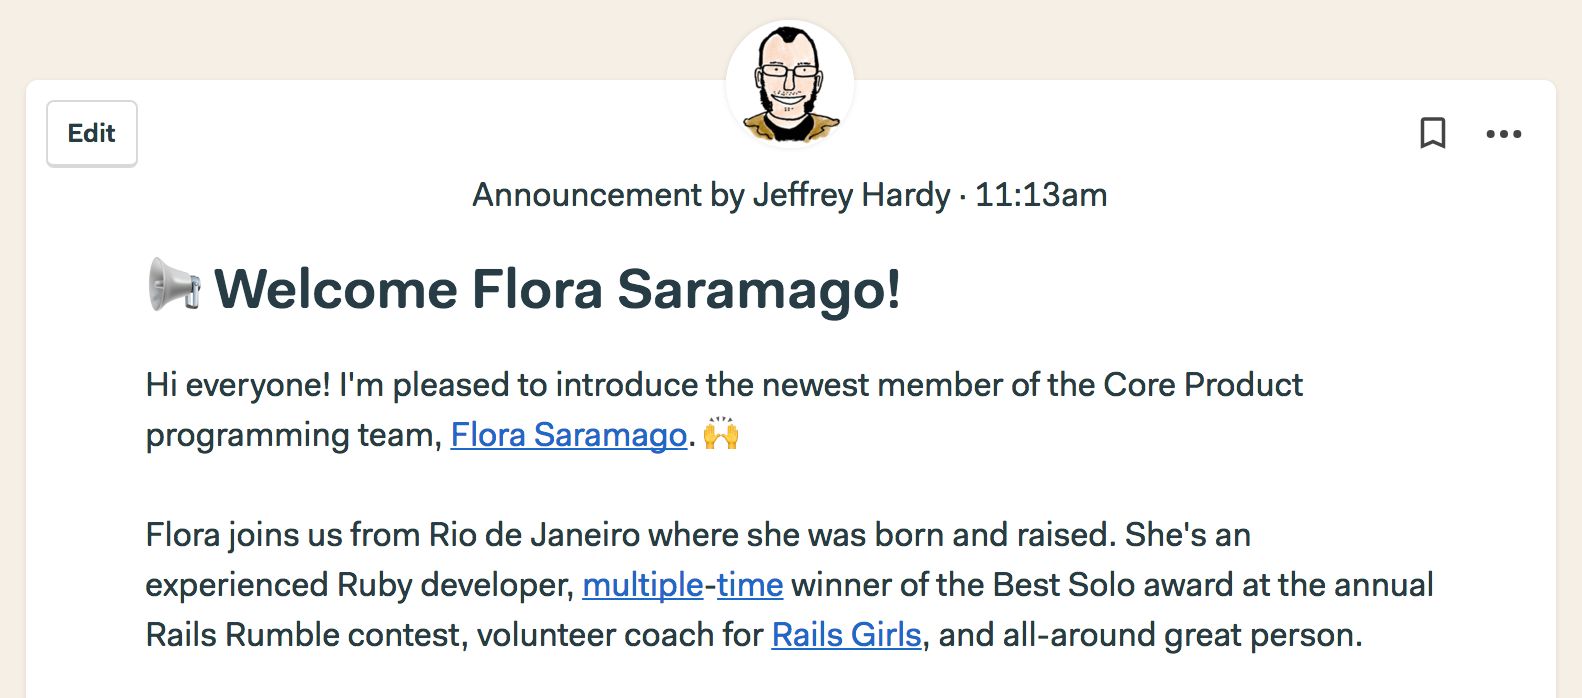This screenshot has height=698, width=1582.
Task: Click the paragraph about Rio de Janeiro
Action: point(789,585)
